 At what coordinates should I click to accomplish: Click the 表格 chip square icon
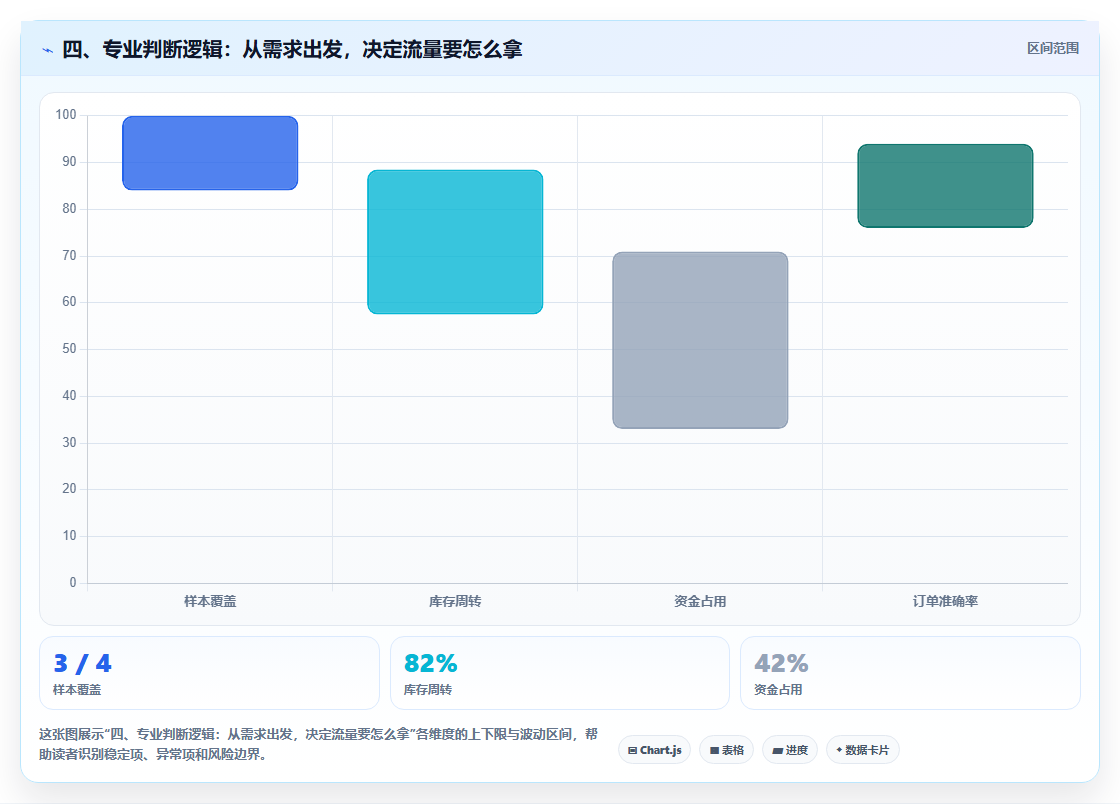click(x=714, y=750)
